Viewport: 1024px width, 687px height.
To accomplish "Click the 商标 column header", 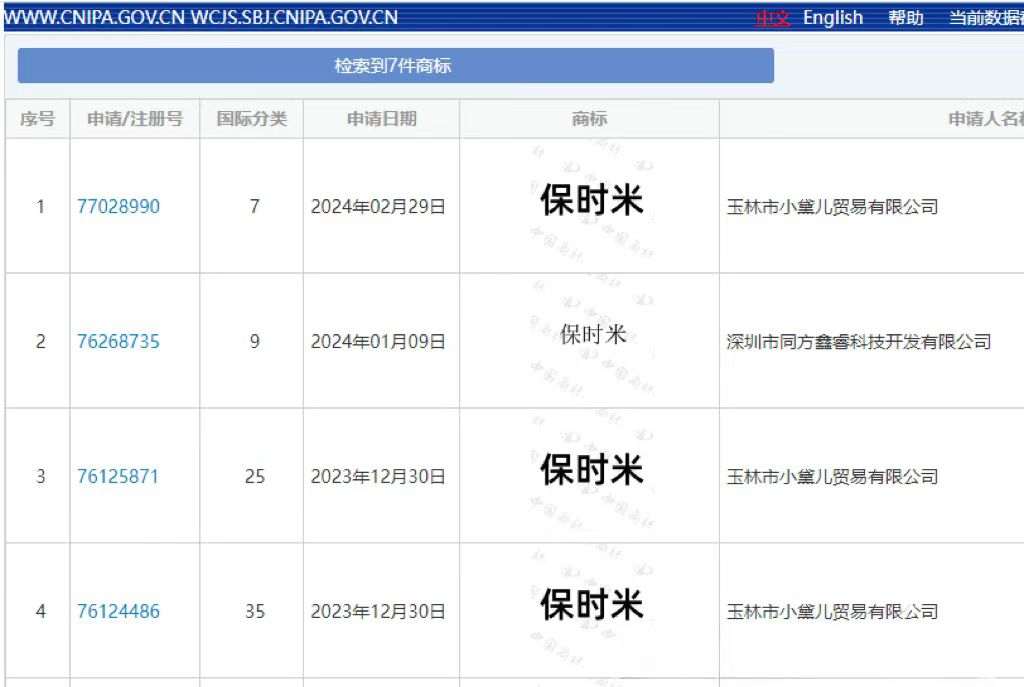I will (589, 119).
